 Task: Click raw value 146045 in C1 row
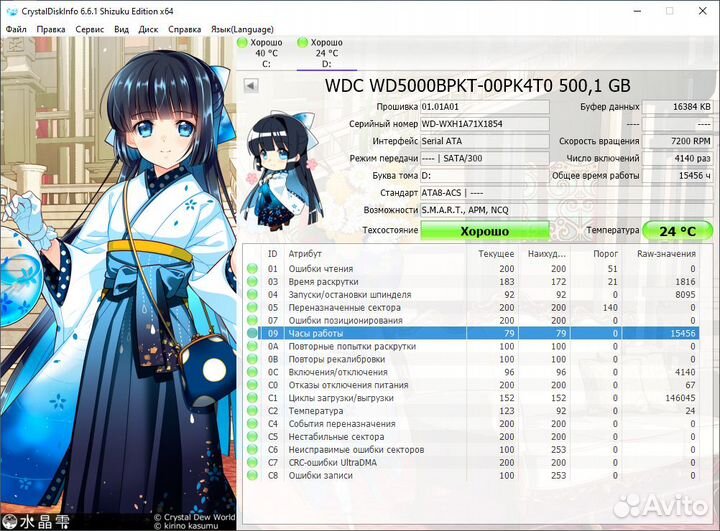click(680, 398)
